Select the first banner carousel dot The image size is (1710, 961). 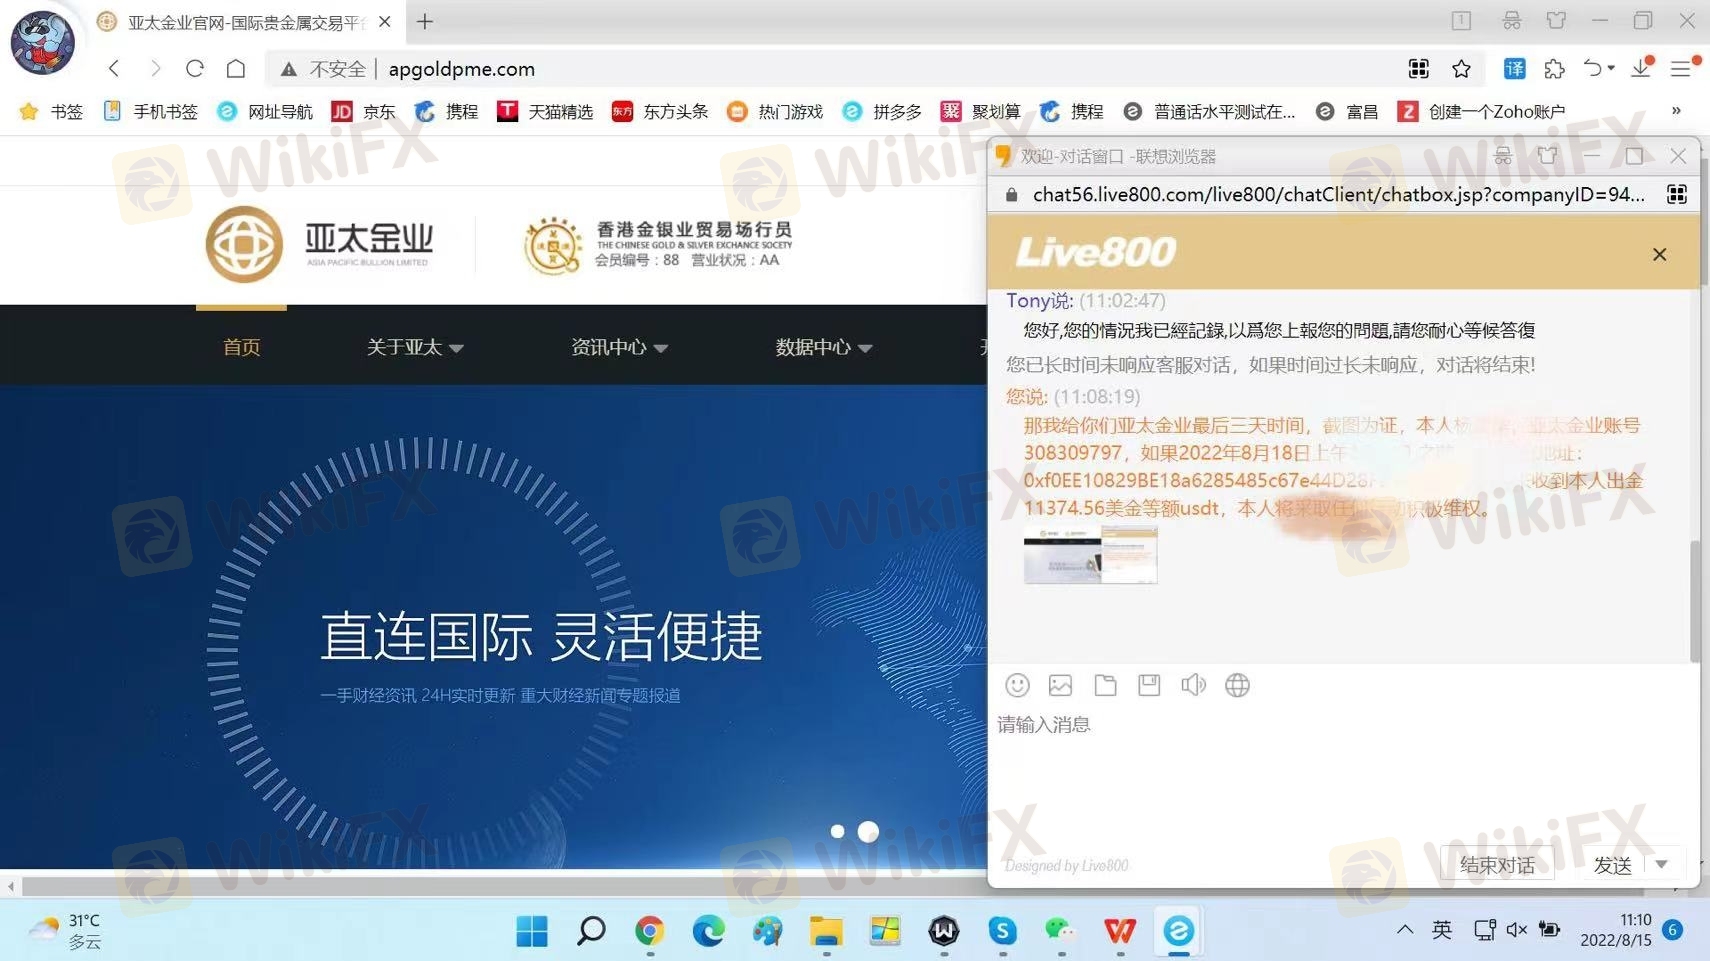click(838, 832)
